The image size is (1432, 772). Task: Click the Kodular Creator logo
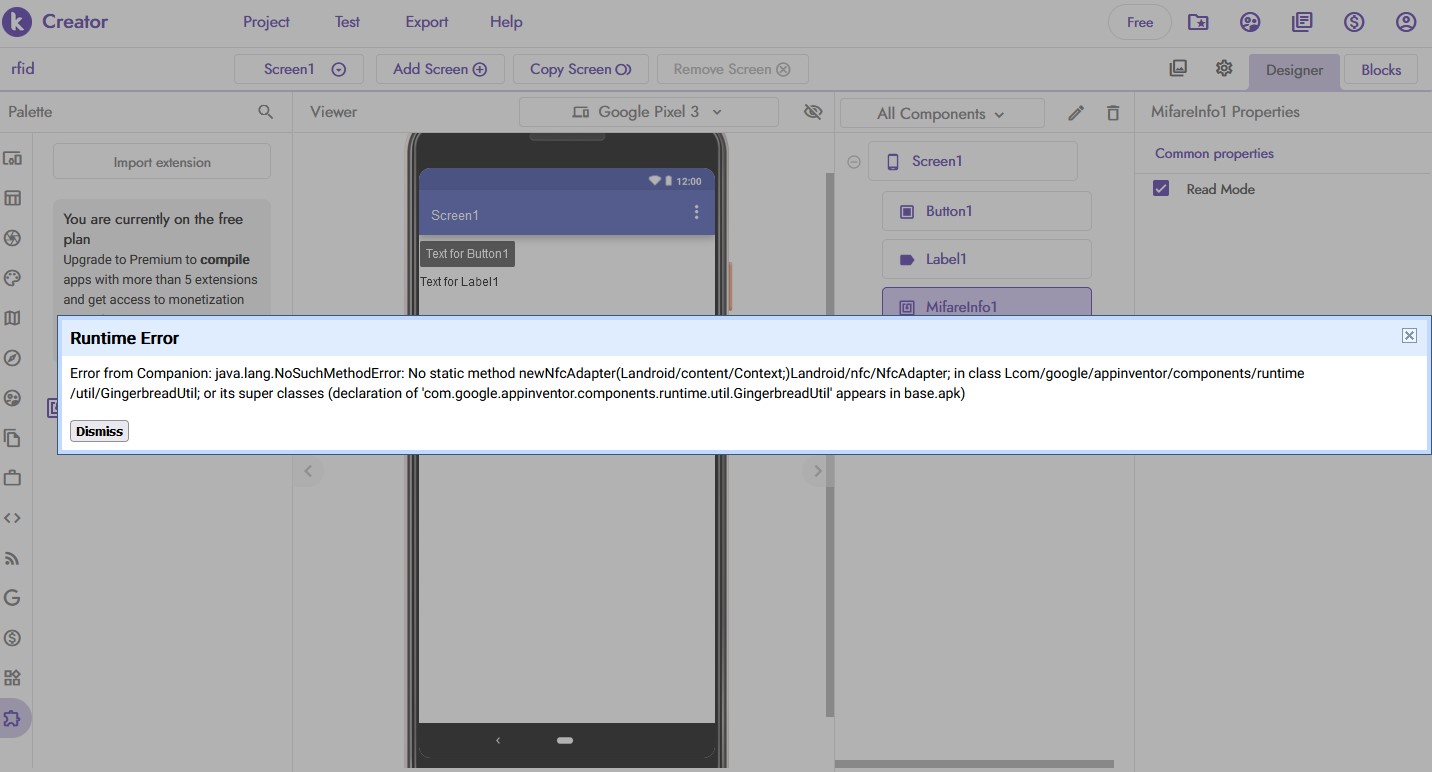tap(56, 21)
